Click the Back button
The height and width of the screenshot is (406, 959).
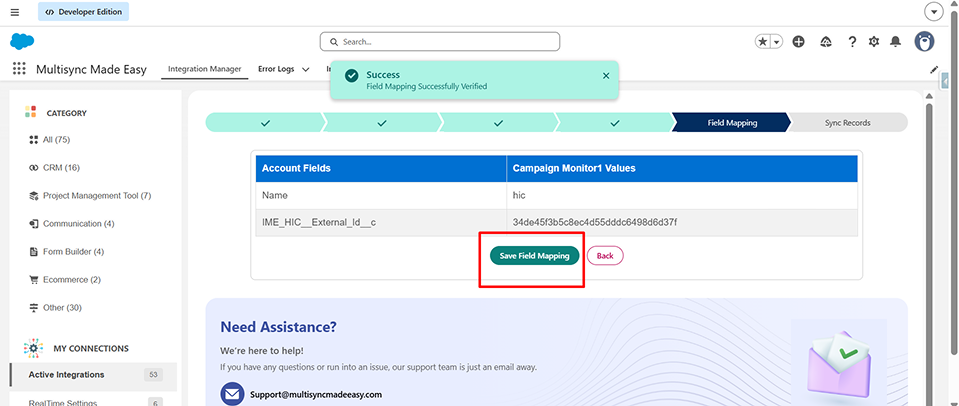click(605, 256)
